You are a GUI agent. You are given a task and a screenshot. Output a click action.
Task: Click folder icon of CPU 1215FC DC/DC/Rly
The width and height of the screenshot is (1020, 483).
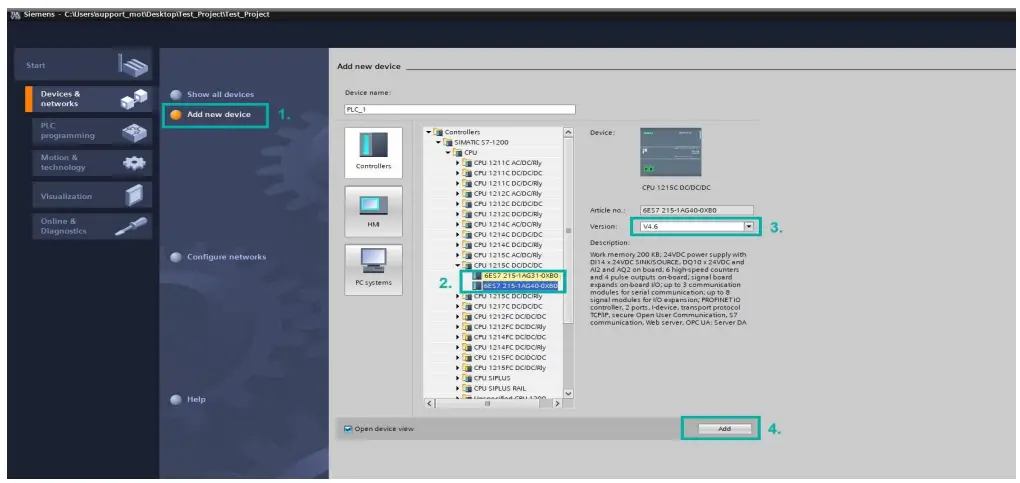[467, 367]
